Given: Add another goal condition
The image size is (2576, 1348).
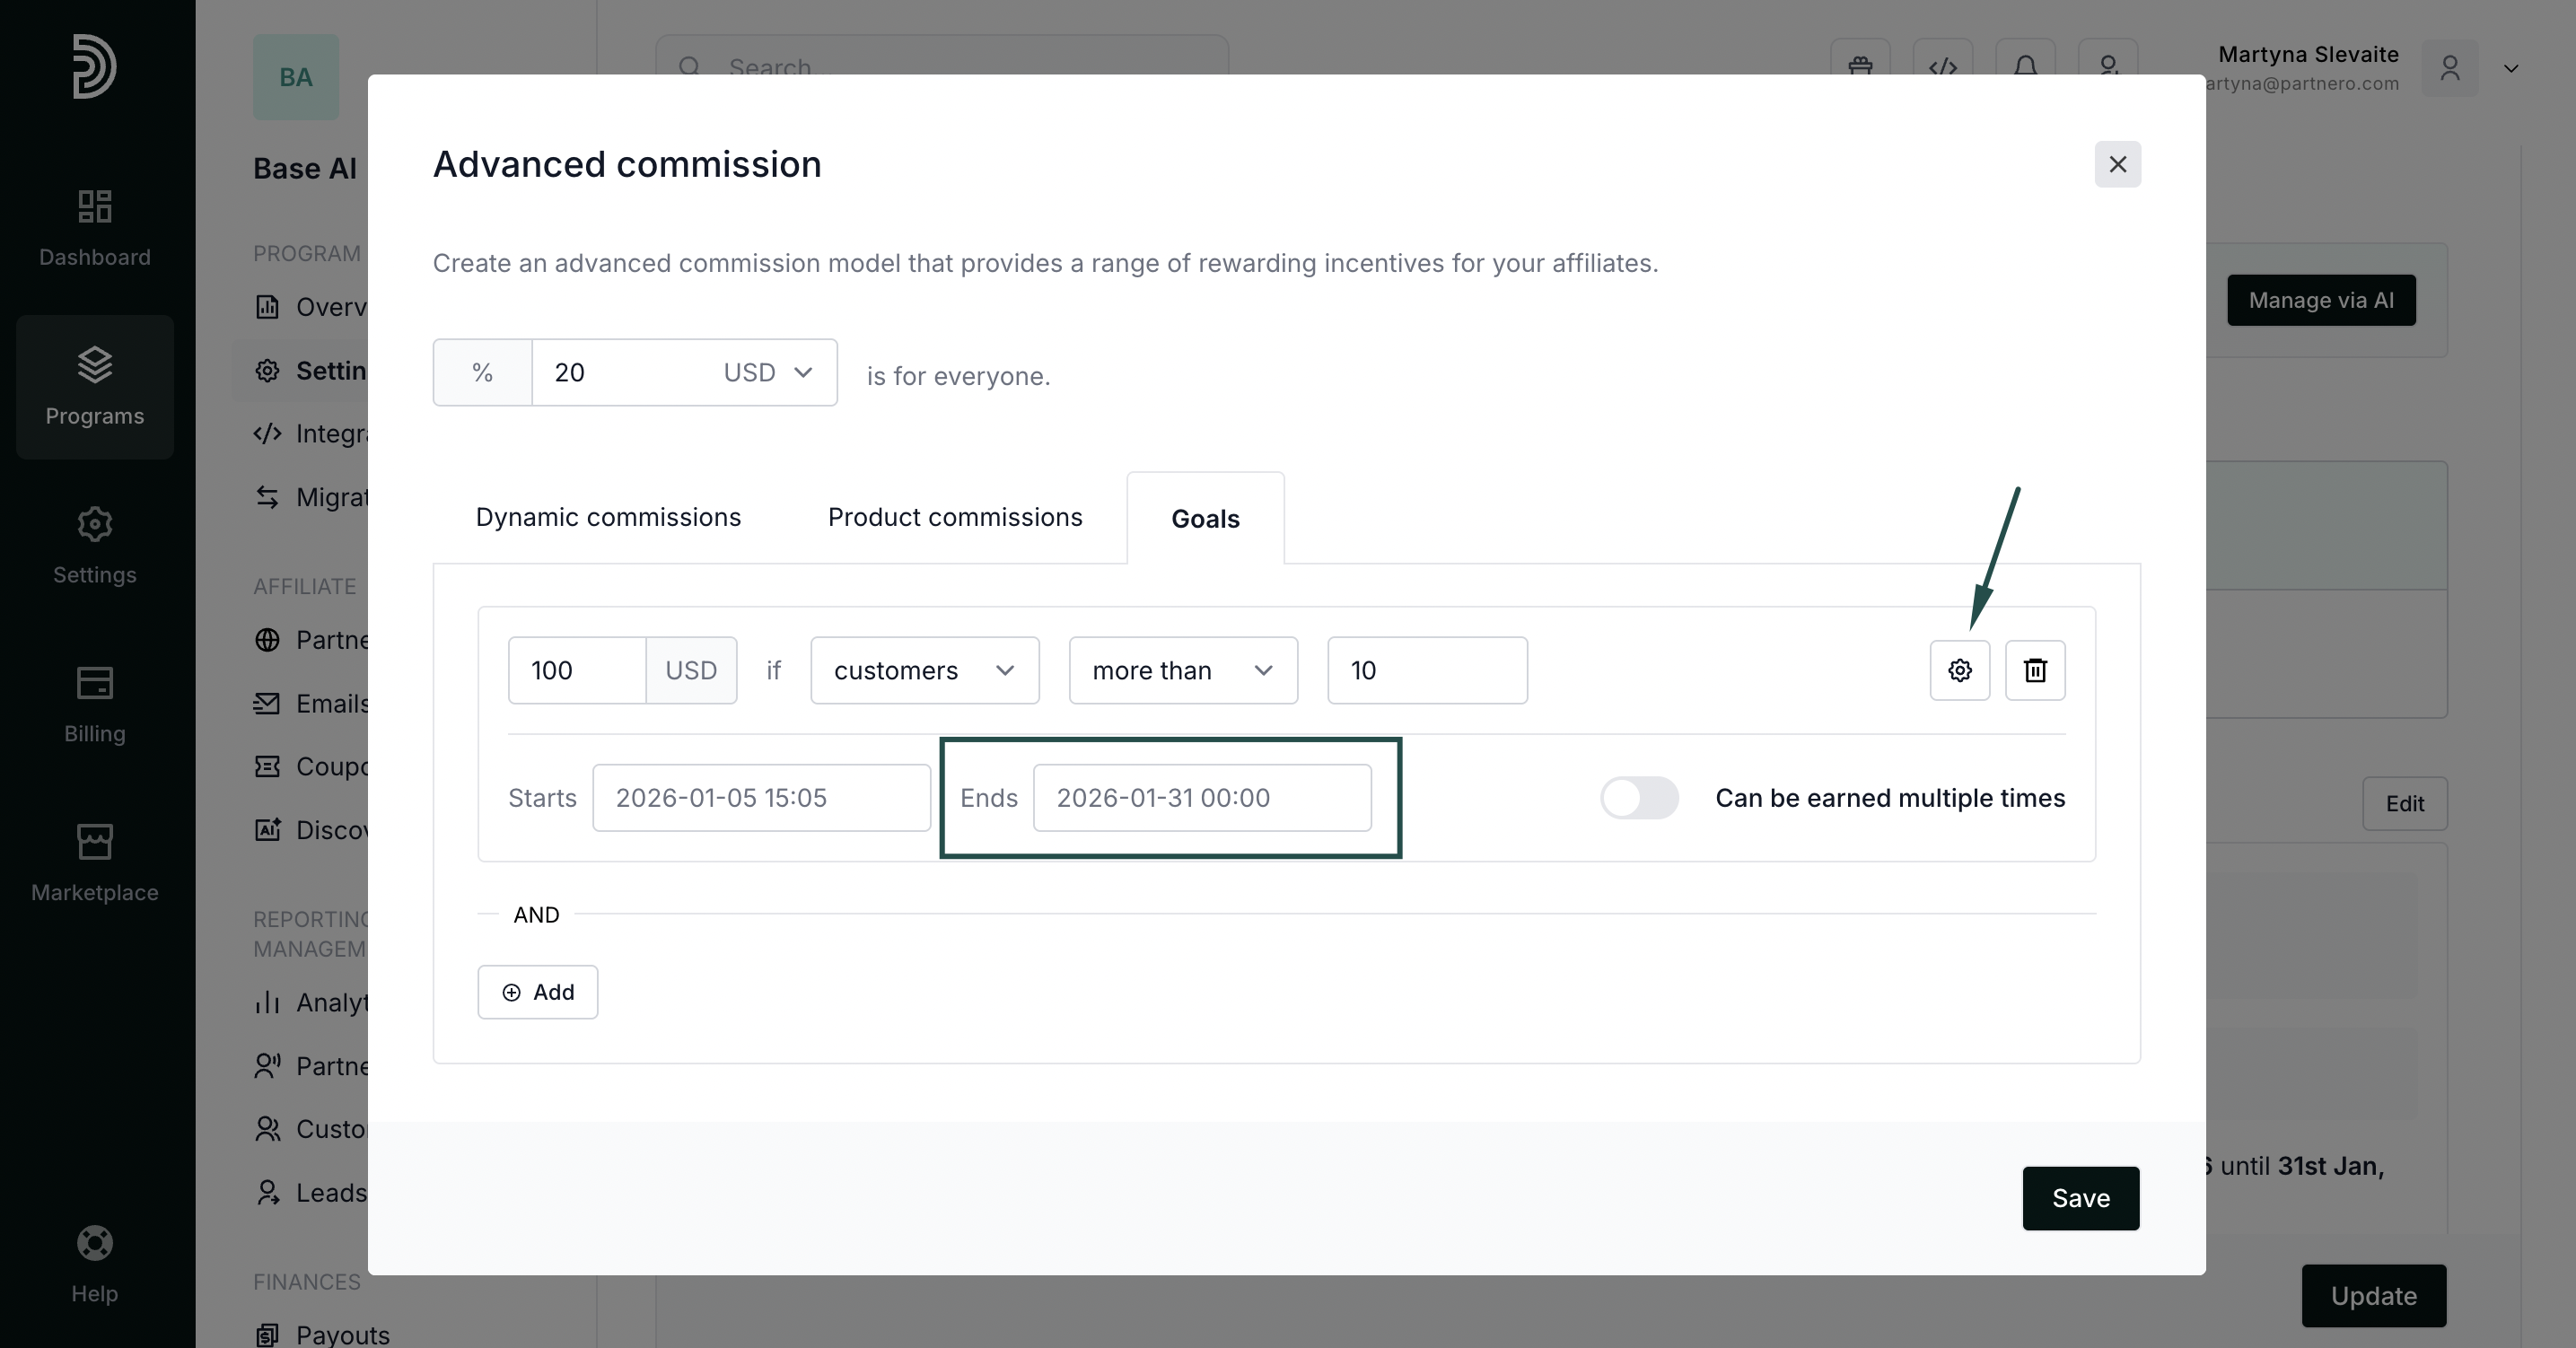Looking at the screenshot, I should tap(537, 992).
